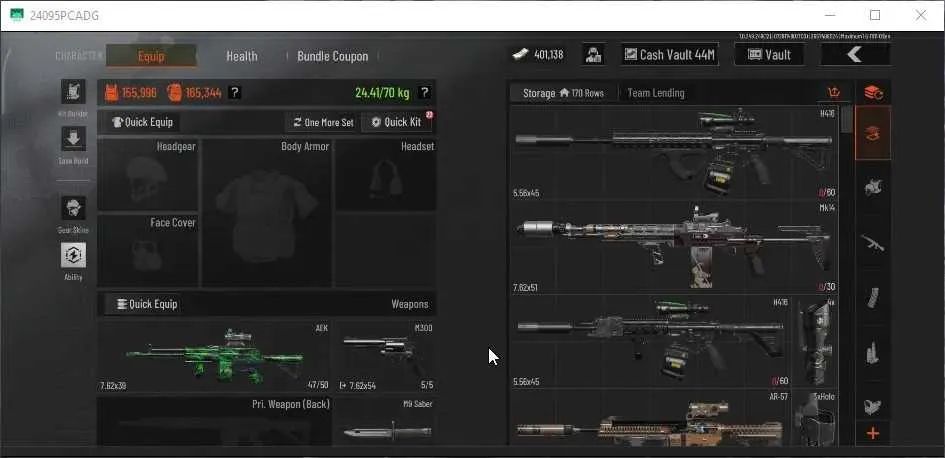Click the Save Build download icon
The width and height of the screenshot is (945, 458).
(73, 139)
